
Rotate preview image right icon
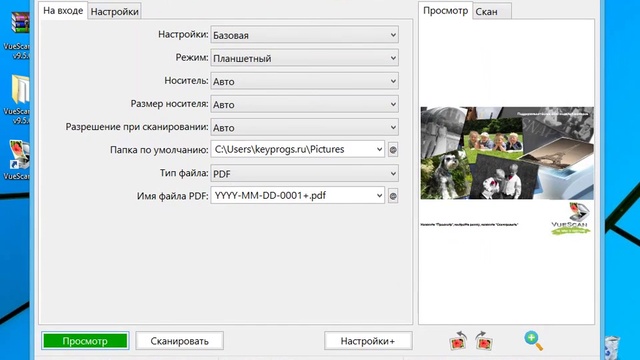(484, 341)
